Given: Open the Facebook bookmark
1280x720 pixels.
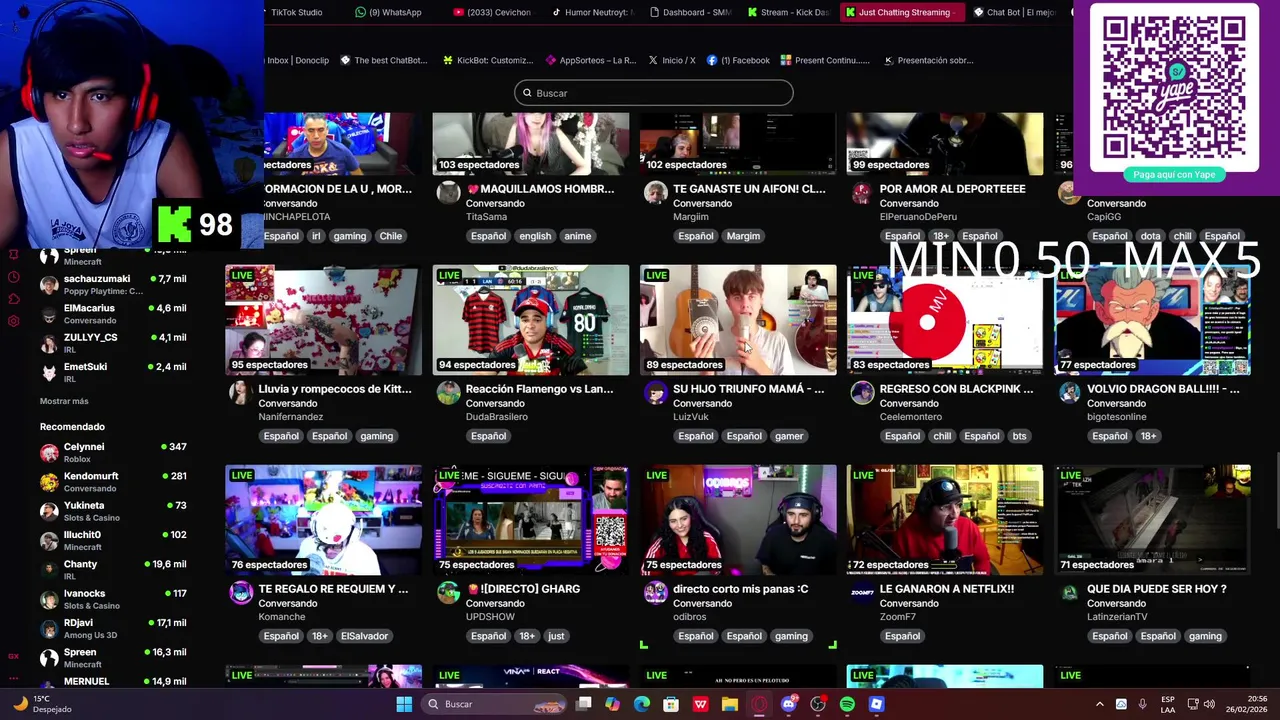Looking at the screenshot, I should [738, 60].
